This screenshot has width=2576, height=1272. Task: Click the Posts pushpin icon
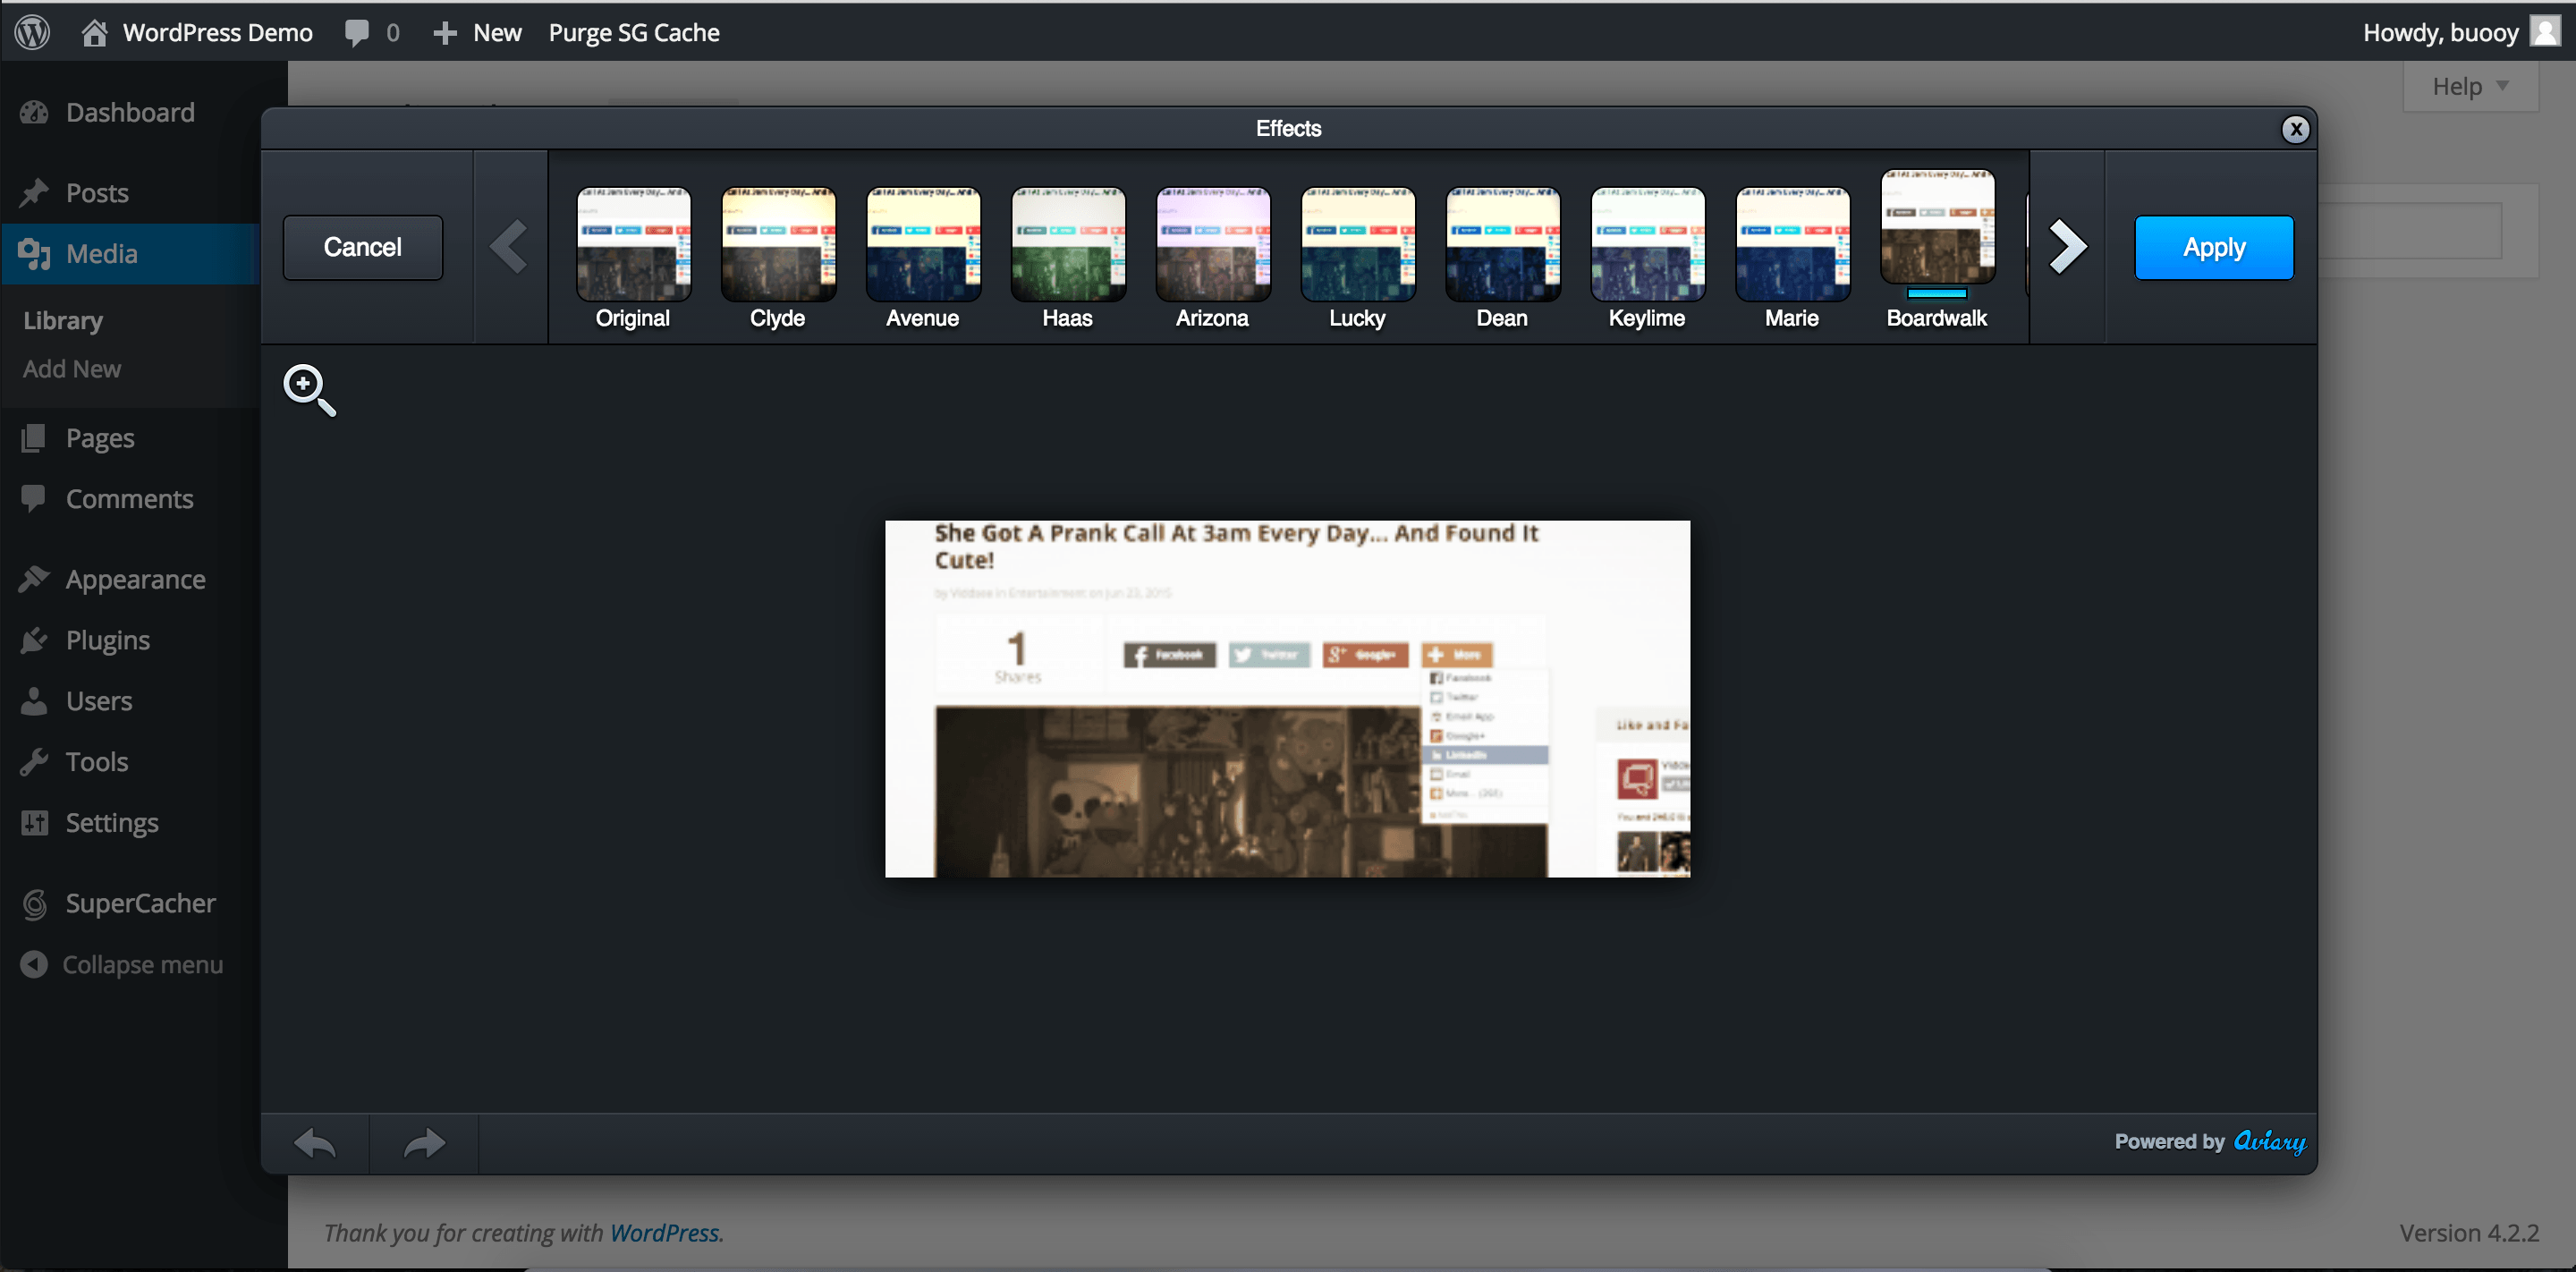click(x=34, y=192)
